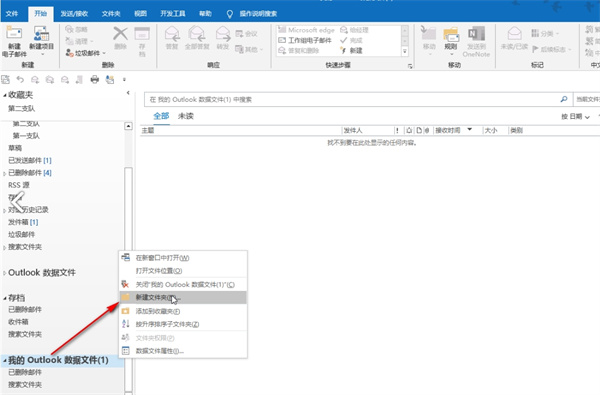
Task: Select the 新建 quick step with lightning icon
Action: (351, 51)
